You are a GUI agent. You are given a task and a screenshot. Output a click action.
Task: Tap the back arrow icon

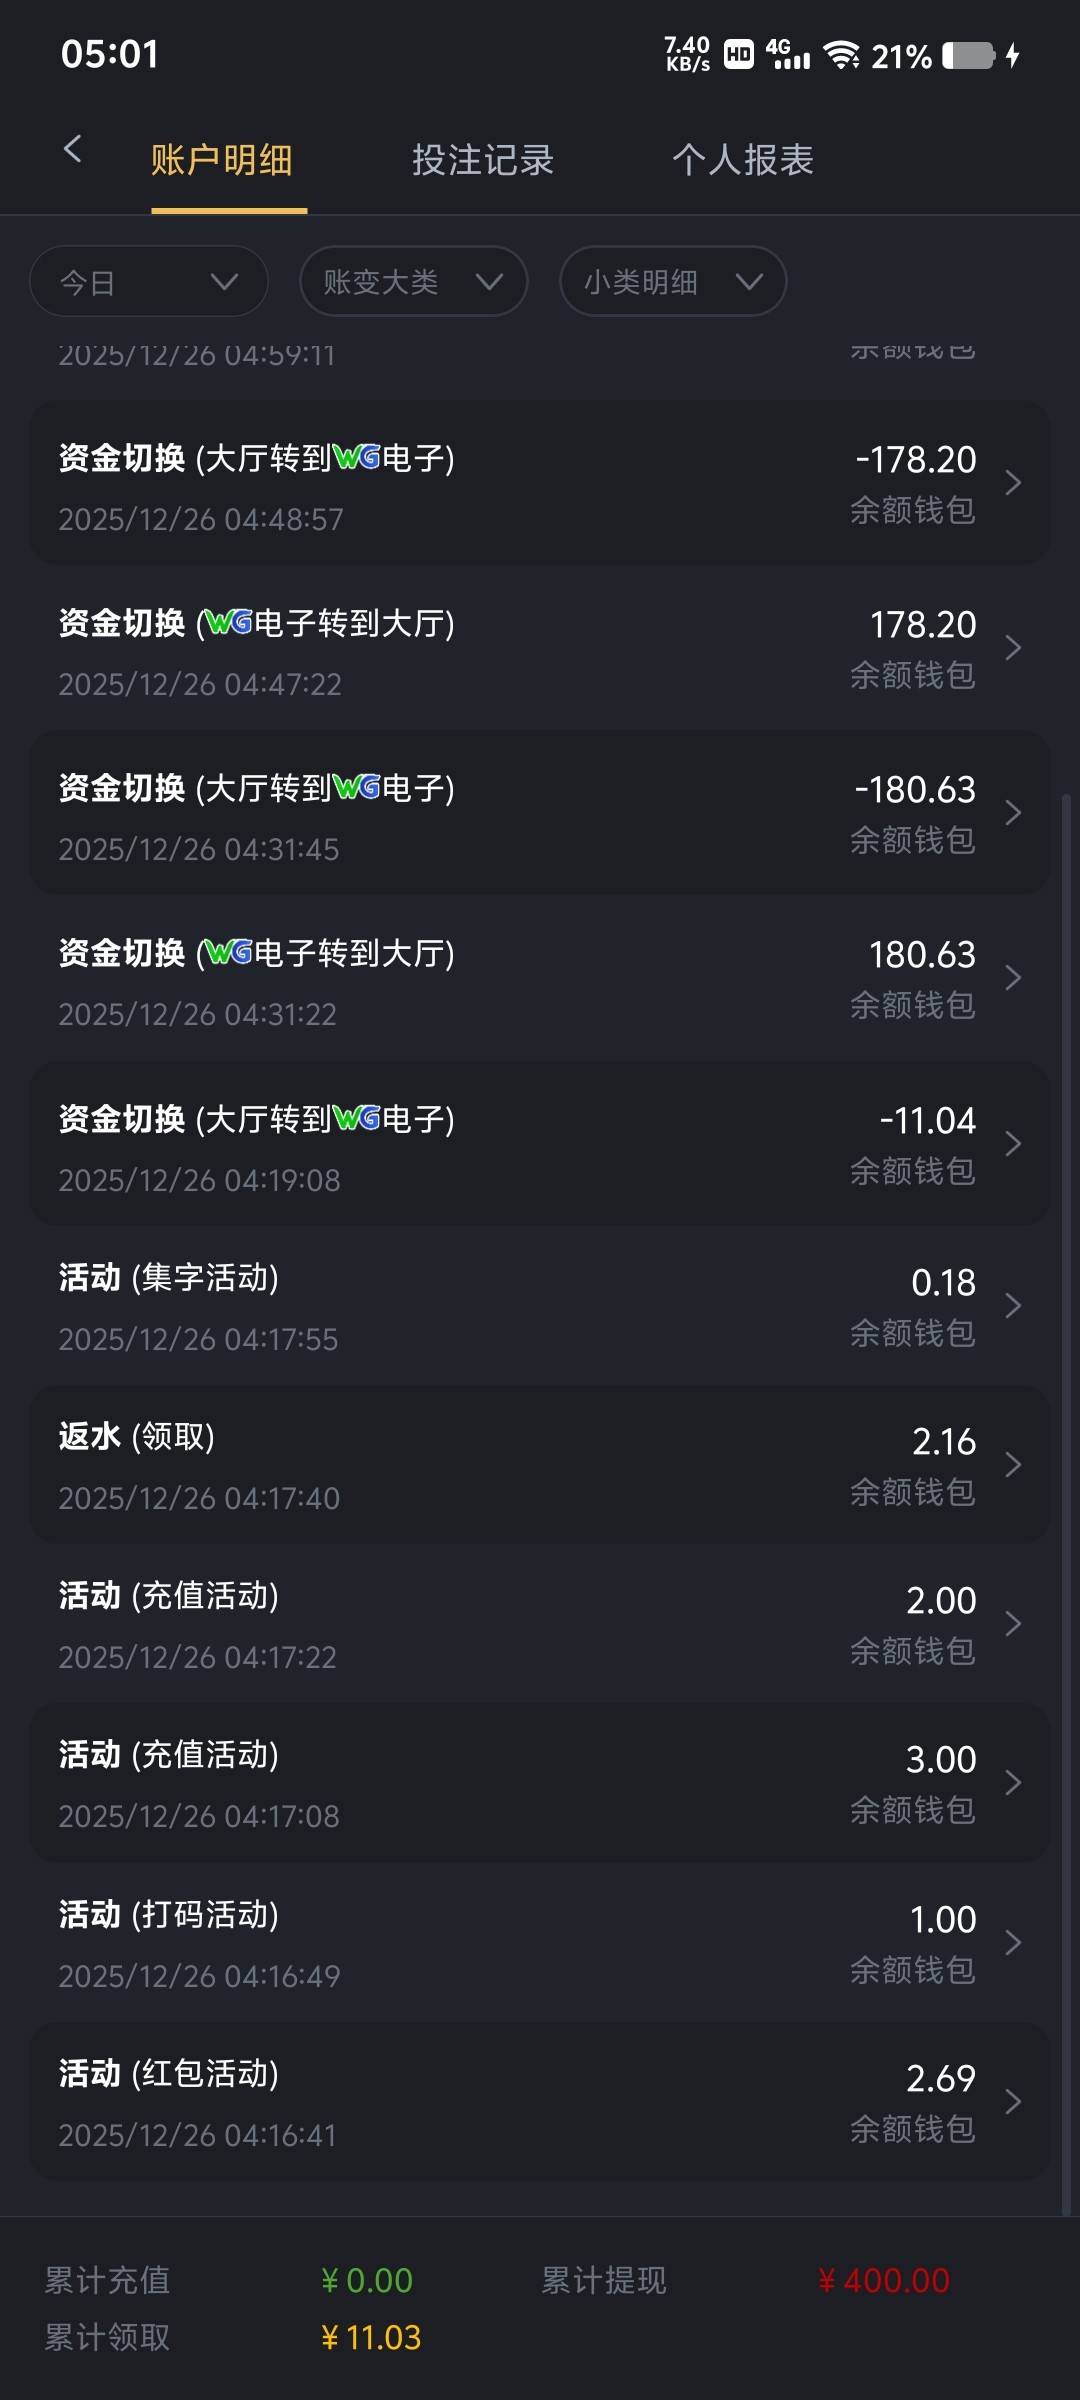pyautogui.click(x=72, y=151)
